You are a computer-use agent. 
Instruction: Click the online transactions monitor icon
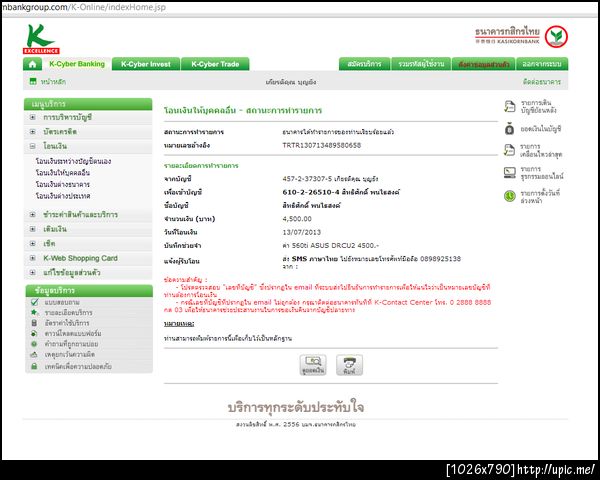509,173
